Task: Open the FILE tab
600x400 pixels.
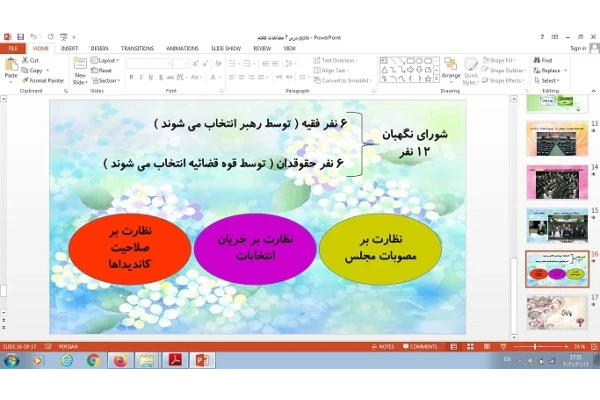Action: [x=13, y=48]
